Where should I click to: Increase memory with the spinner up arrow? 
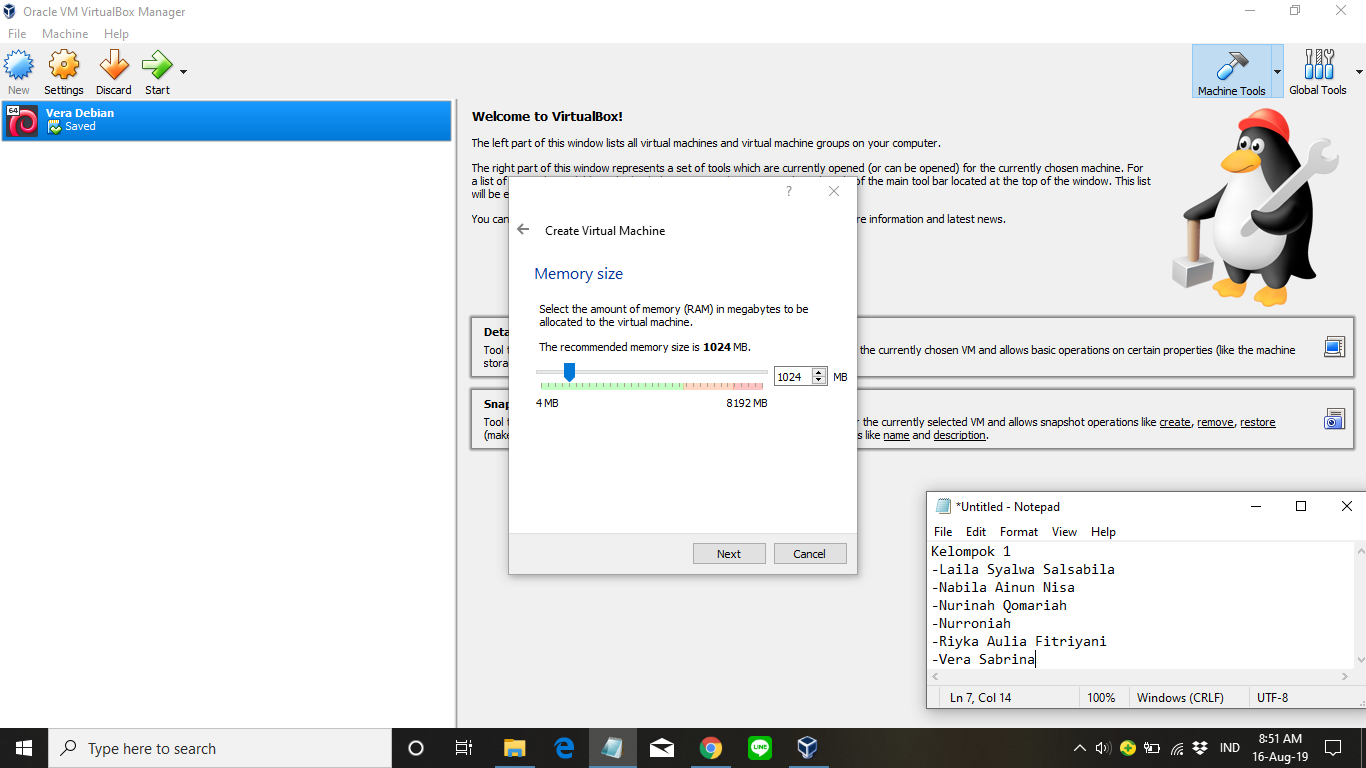tap(819, 372)
